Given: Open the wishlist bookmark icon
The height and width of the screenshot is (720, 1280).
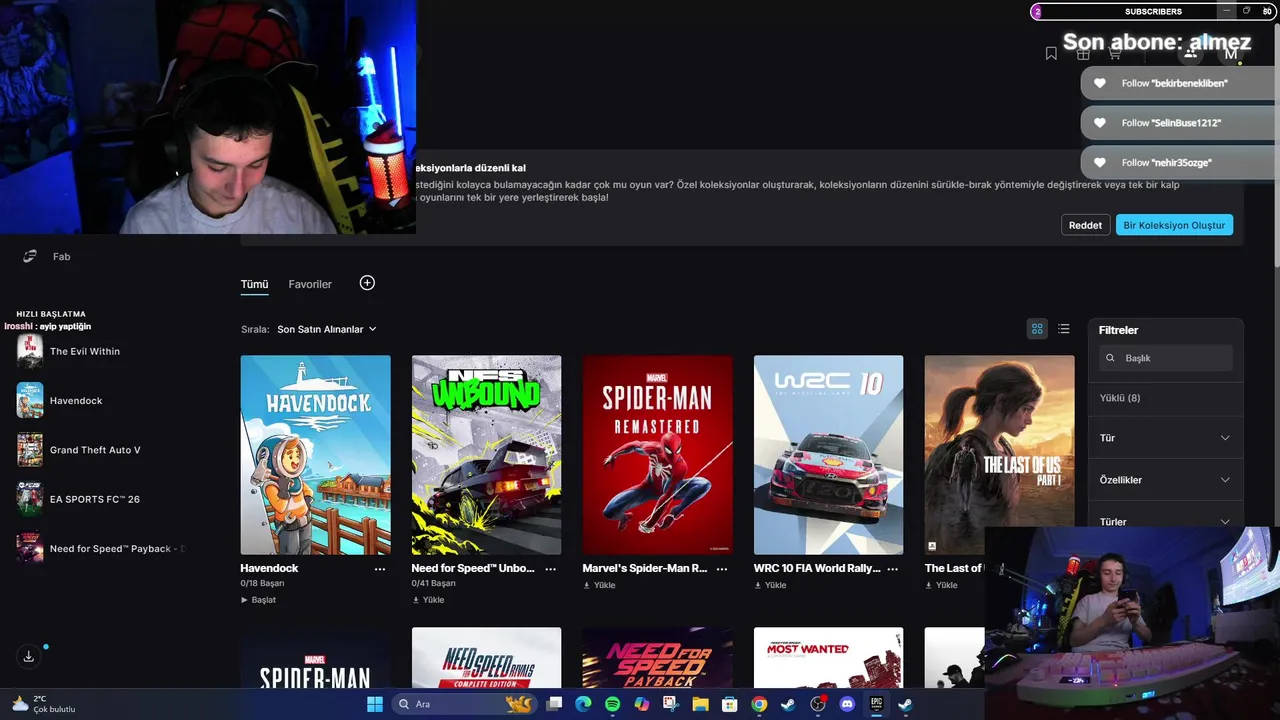Looking at the screenshot, I should pyautogui.click(x=1051, y=54).
